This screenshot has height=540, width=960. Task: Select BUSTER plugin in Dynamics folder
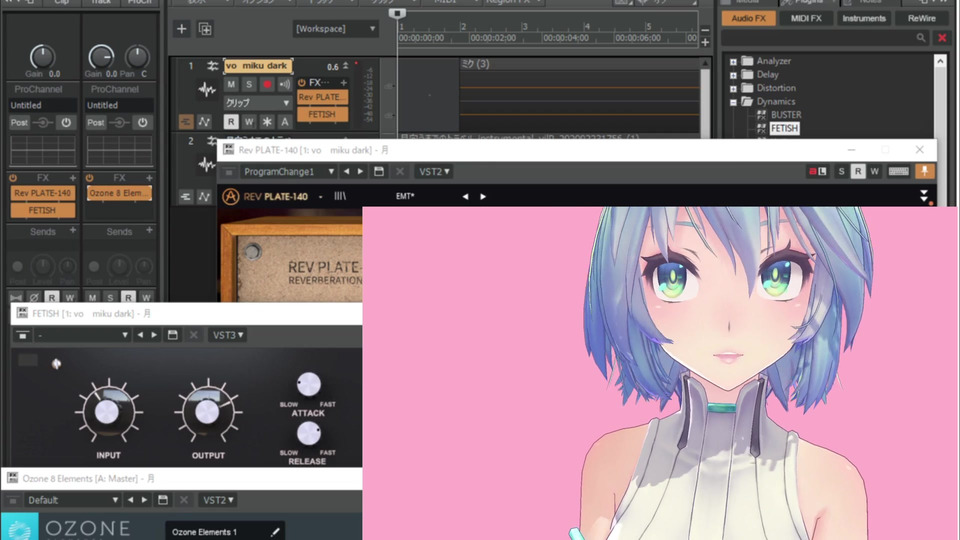786,115
